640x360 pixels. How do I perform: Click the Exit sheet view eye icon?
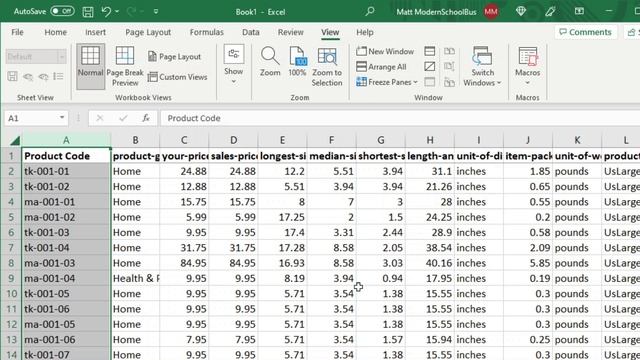[x=28, y=76]
